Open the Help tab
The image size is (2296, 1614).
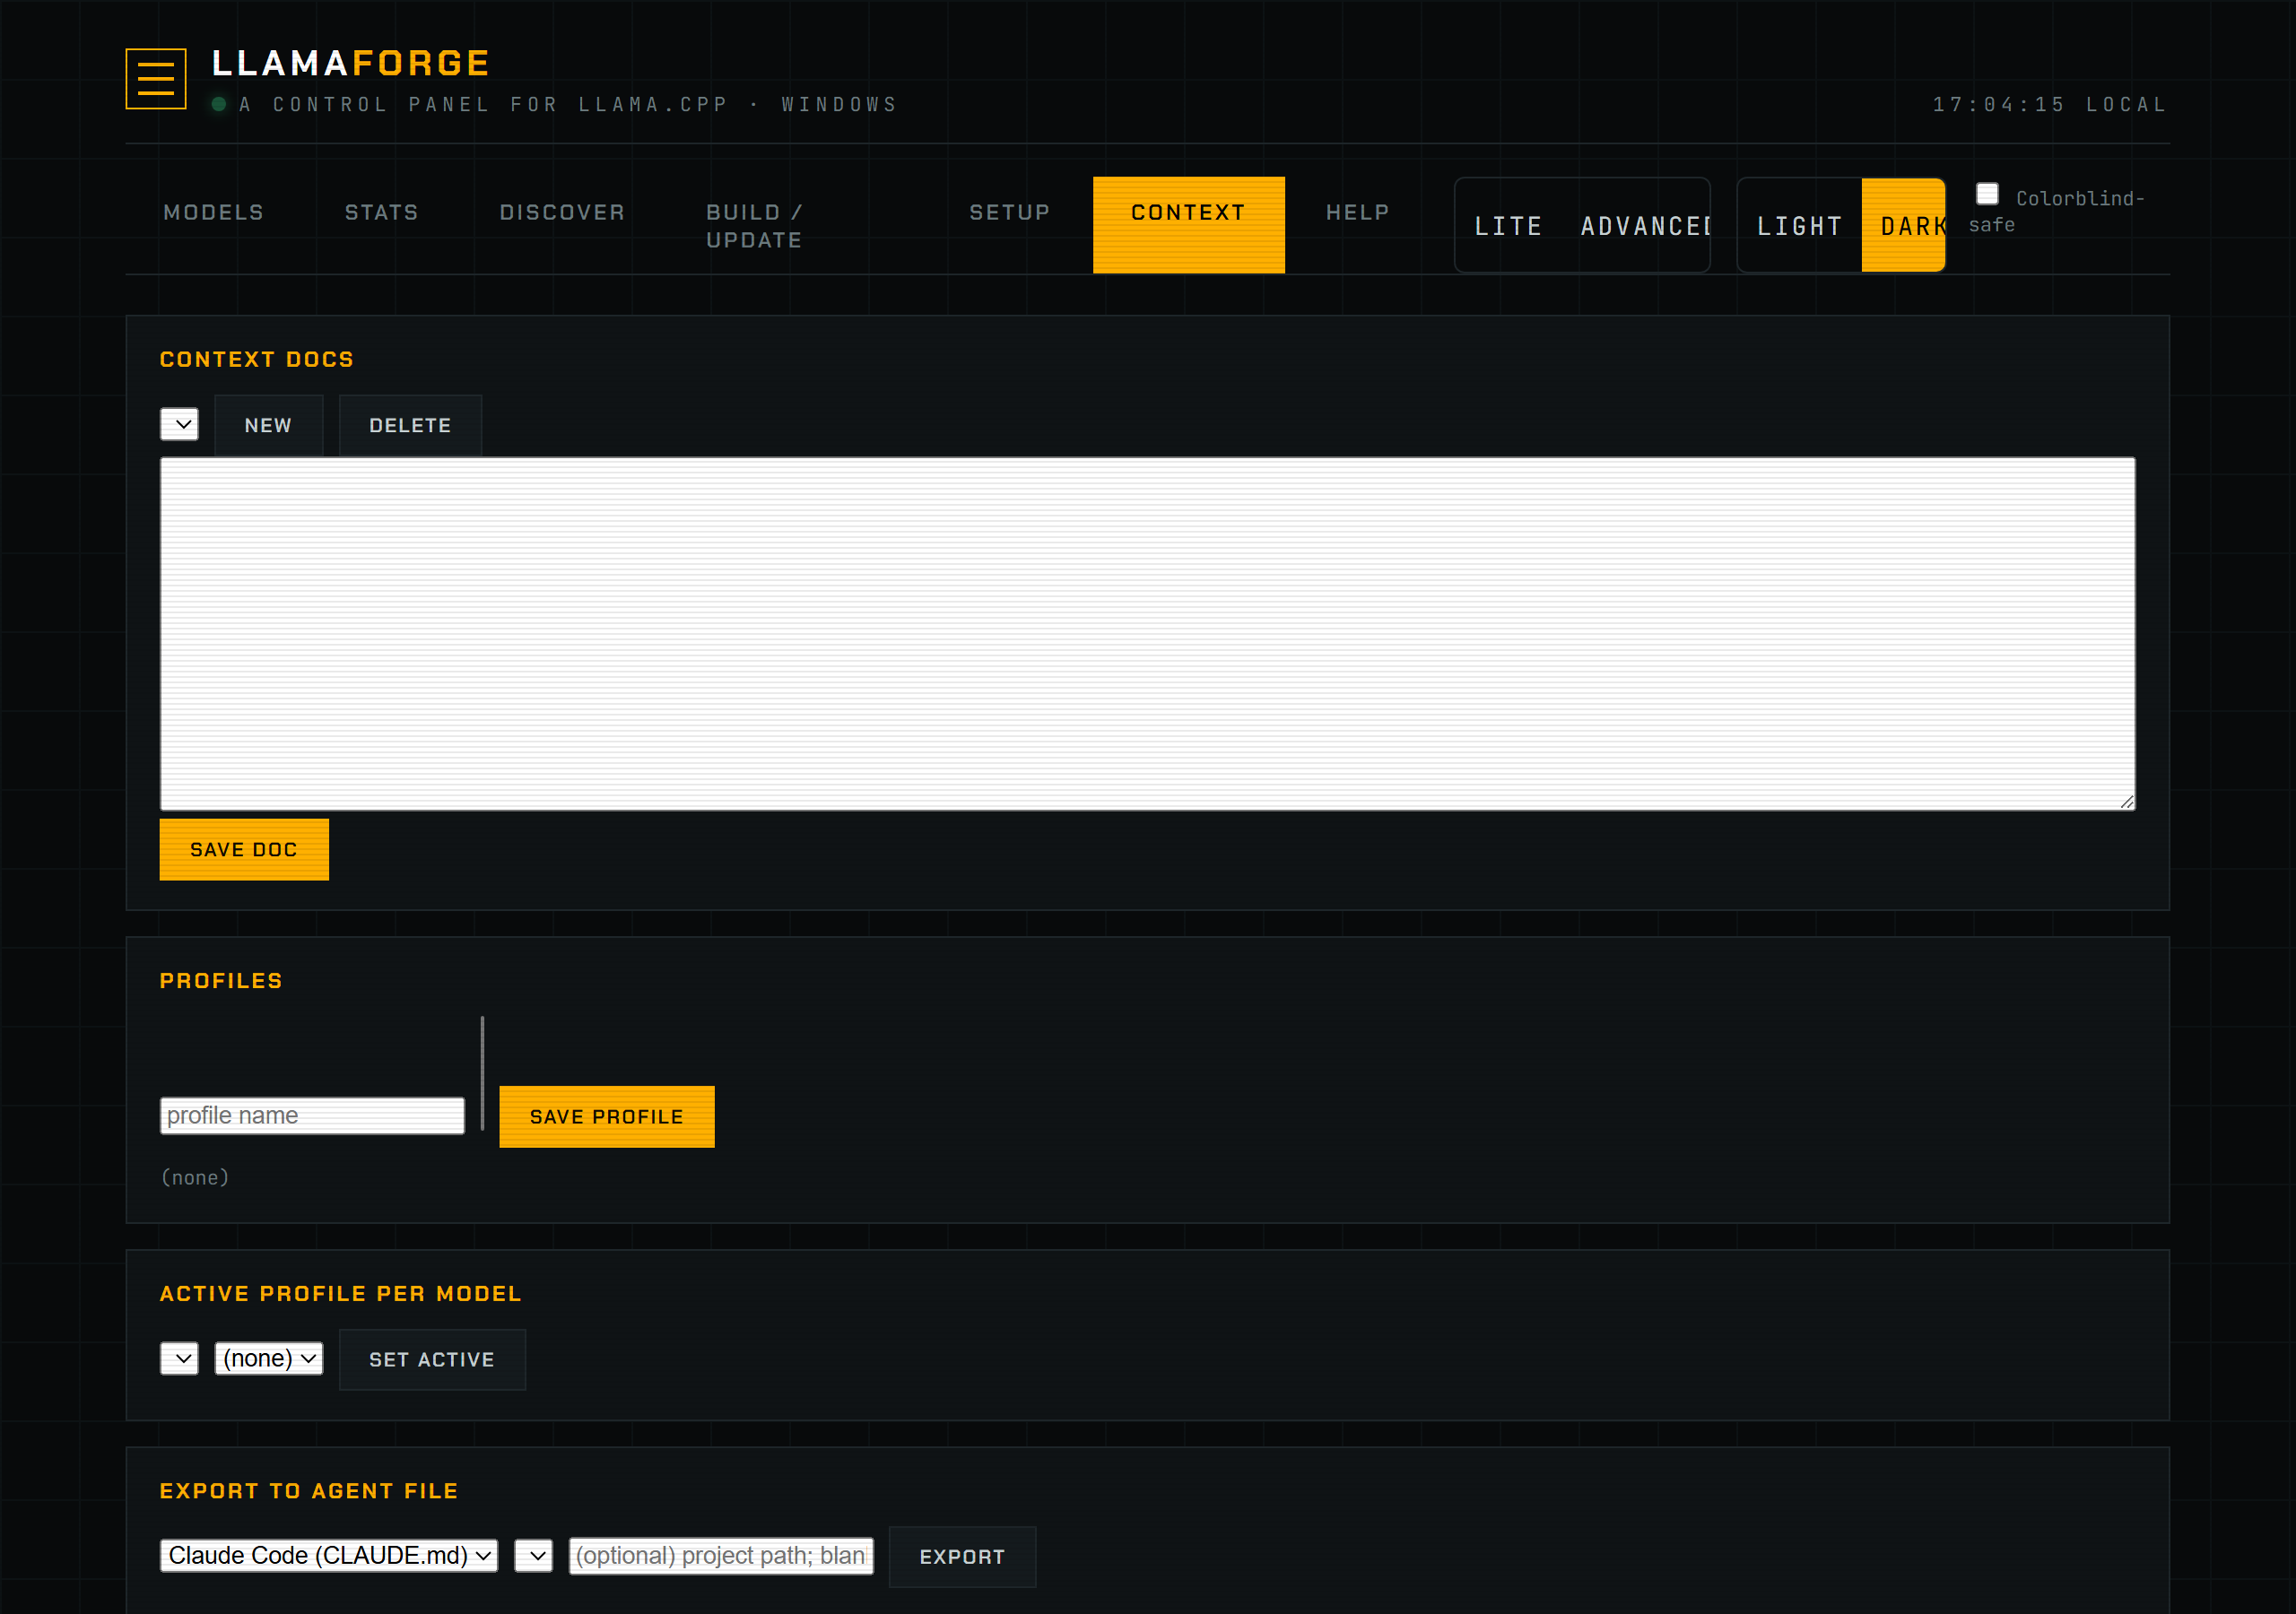1358,212
